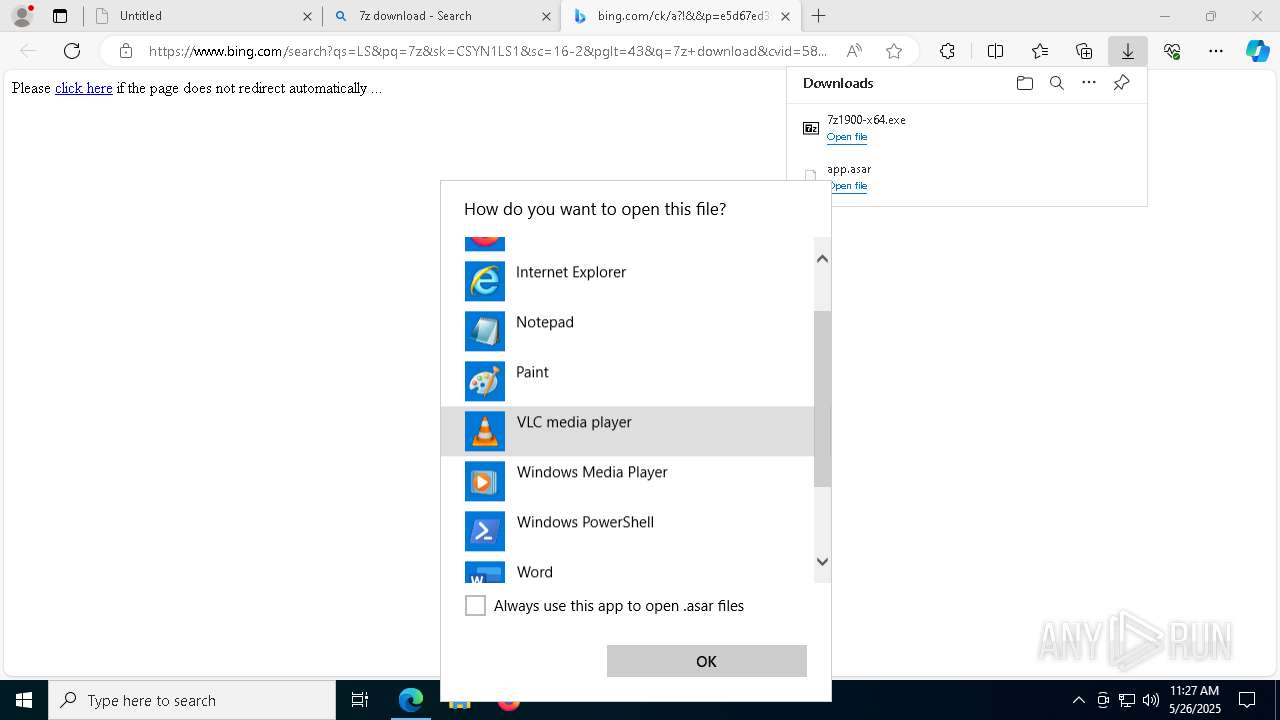
Task: Open a new browser tab
Action: tap(819, 16)
